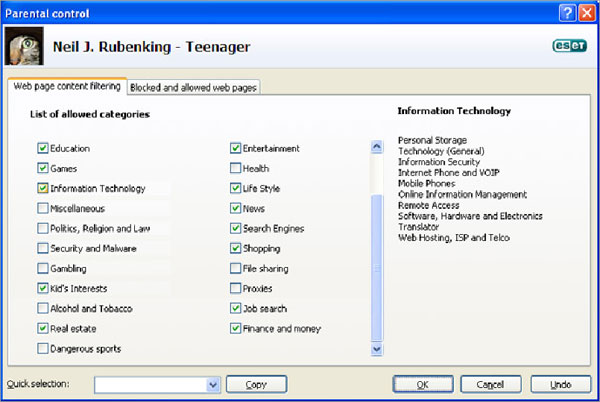Enable Politics, Religion and Law category
This screenshot has width=600, height=402.
coord(42,228)
